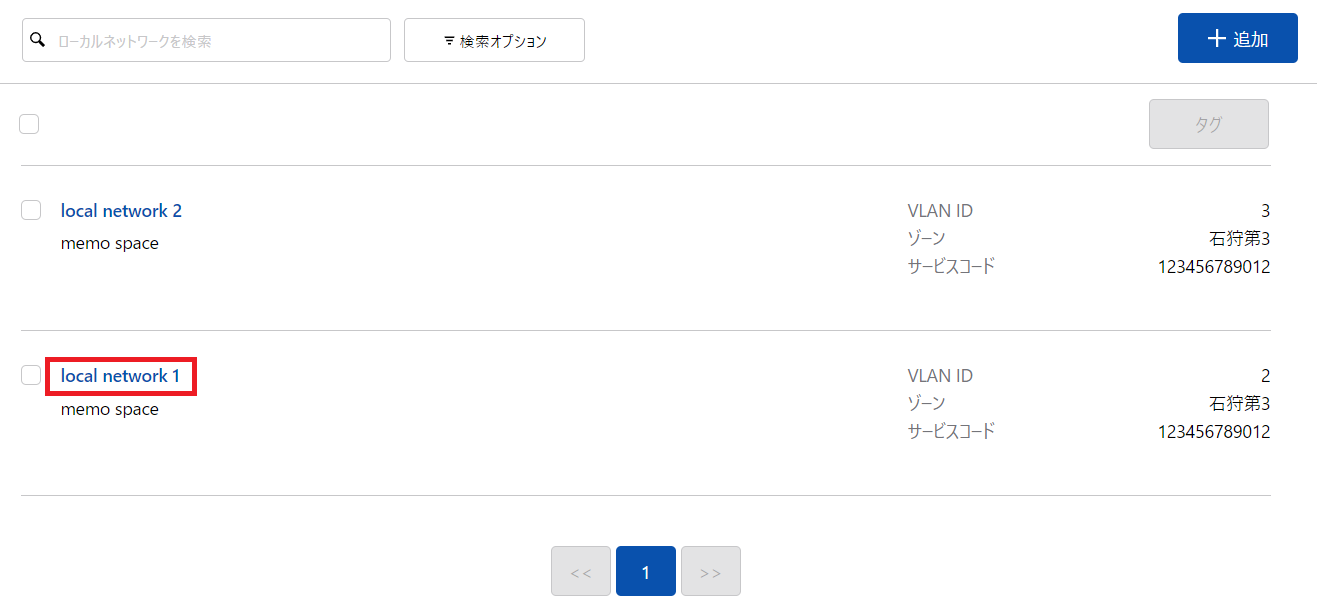Viewport: 1317px width, 613px height.
Task: Focus the ローカルネットワークを検索 search field
Action: (x=206, y=40)
